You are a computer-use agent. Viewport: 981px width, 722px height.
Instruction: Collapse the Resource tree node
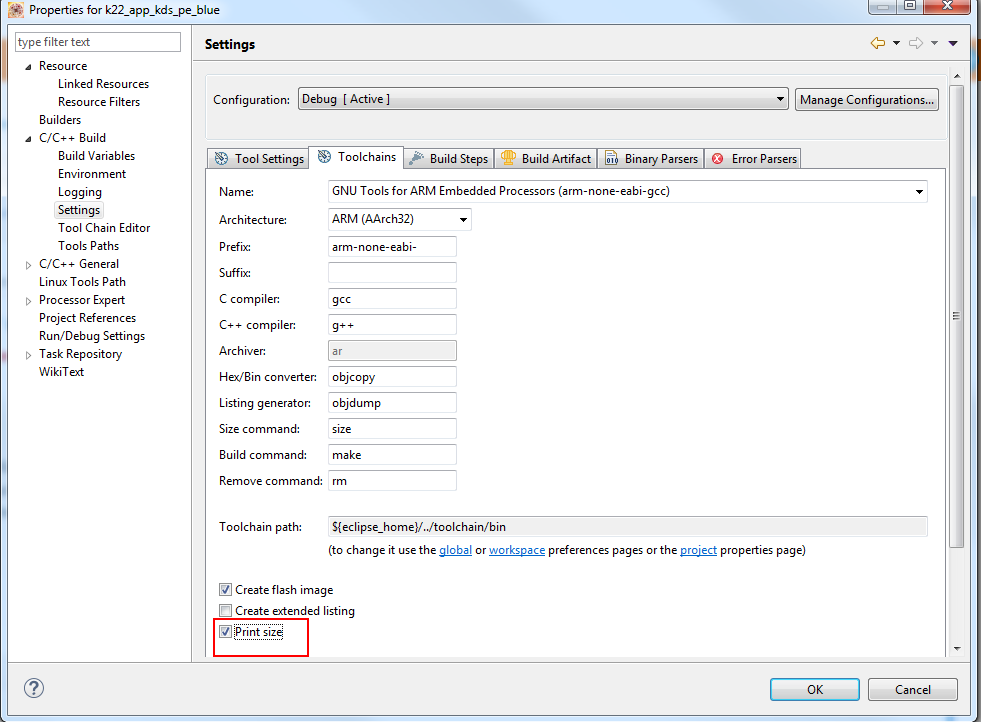[x=28, y=66]
